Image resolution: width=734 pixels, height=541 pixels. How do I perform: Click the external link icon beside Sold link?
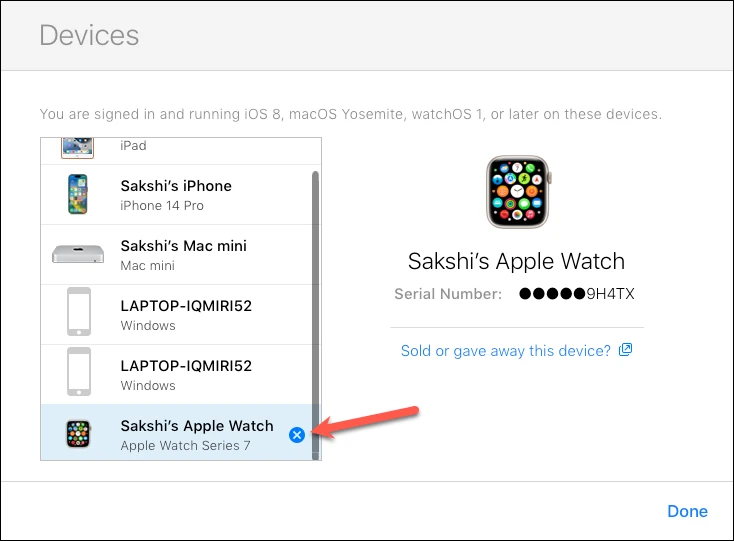[625, 350]
